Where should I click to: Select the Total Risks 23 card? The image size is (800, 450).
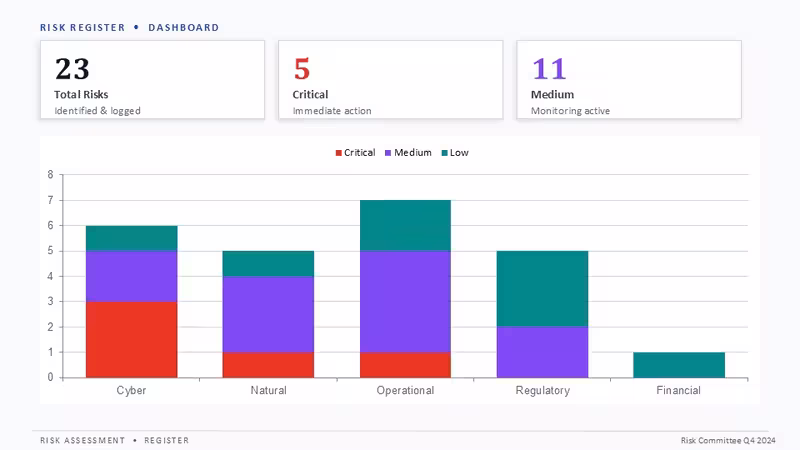153,80
